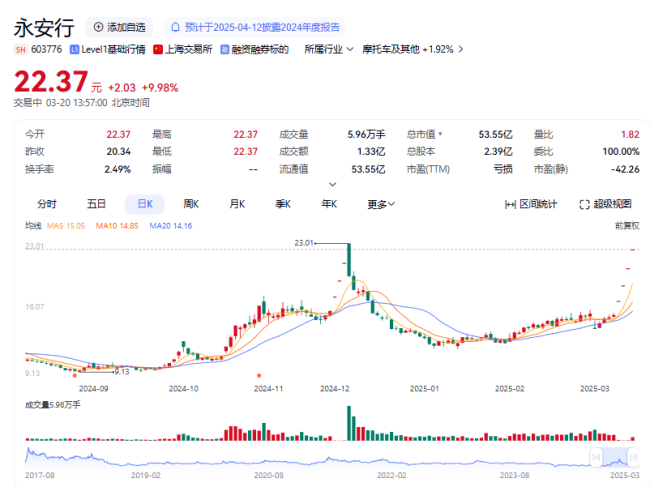Select the 日K chart tab
This screenshot has width=650, height=487.
pos(145,204)
